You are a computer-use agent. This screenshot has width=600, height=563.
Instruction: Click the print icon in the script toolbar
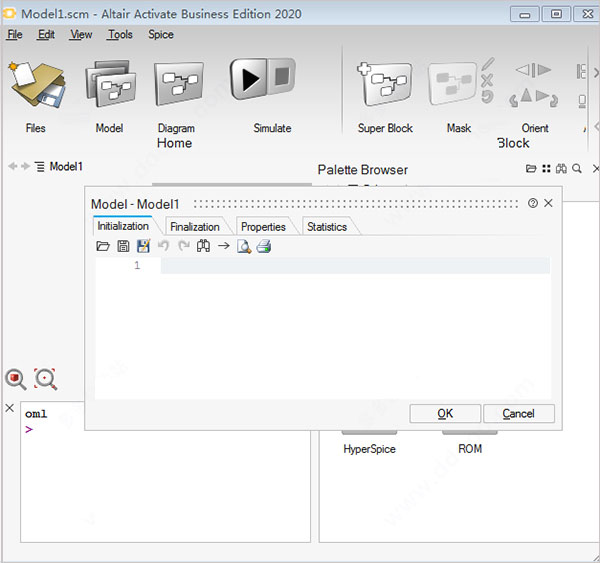click(264, 246)
